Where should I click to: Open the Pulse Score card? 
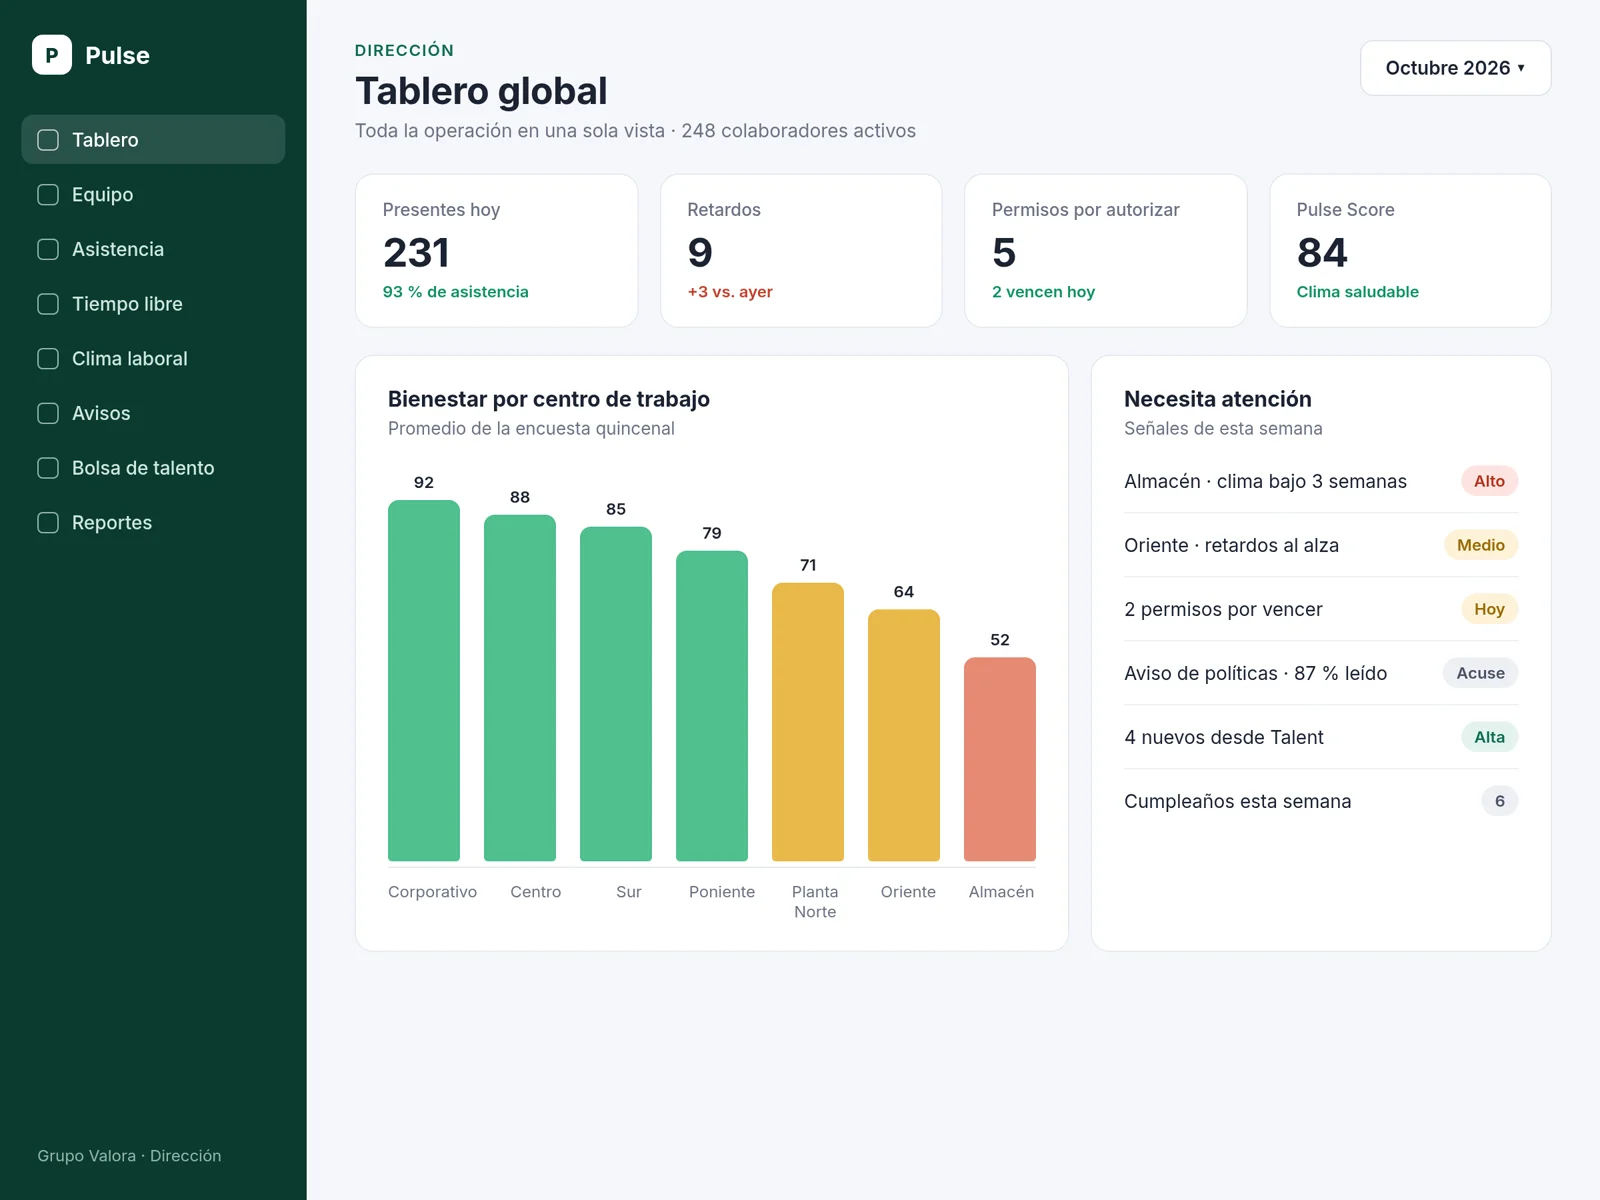coord(1410,251)
